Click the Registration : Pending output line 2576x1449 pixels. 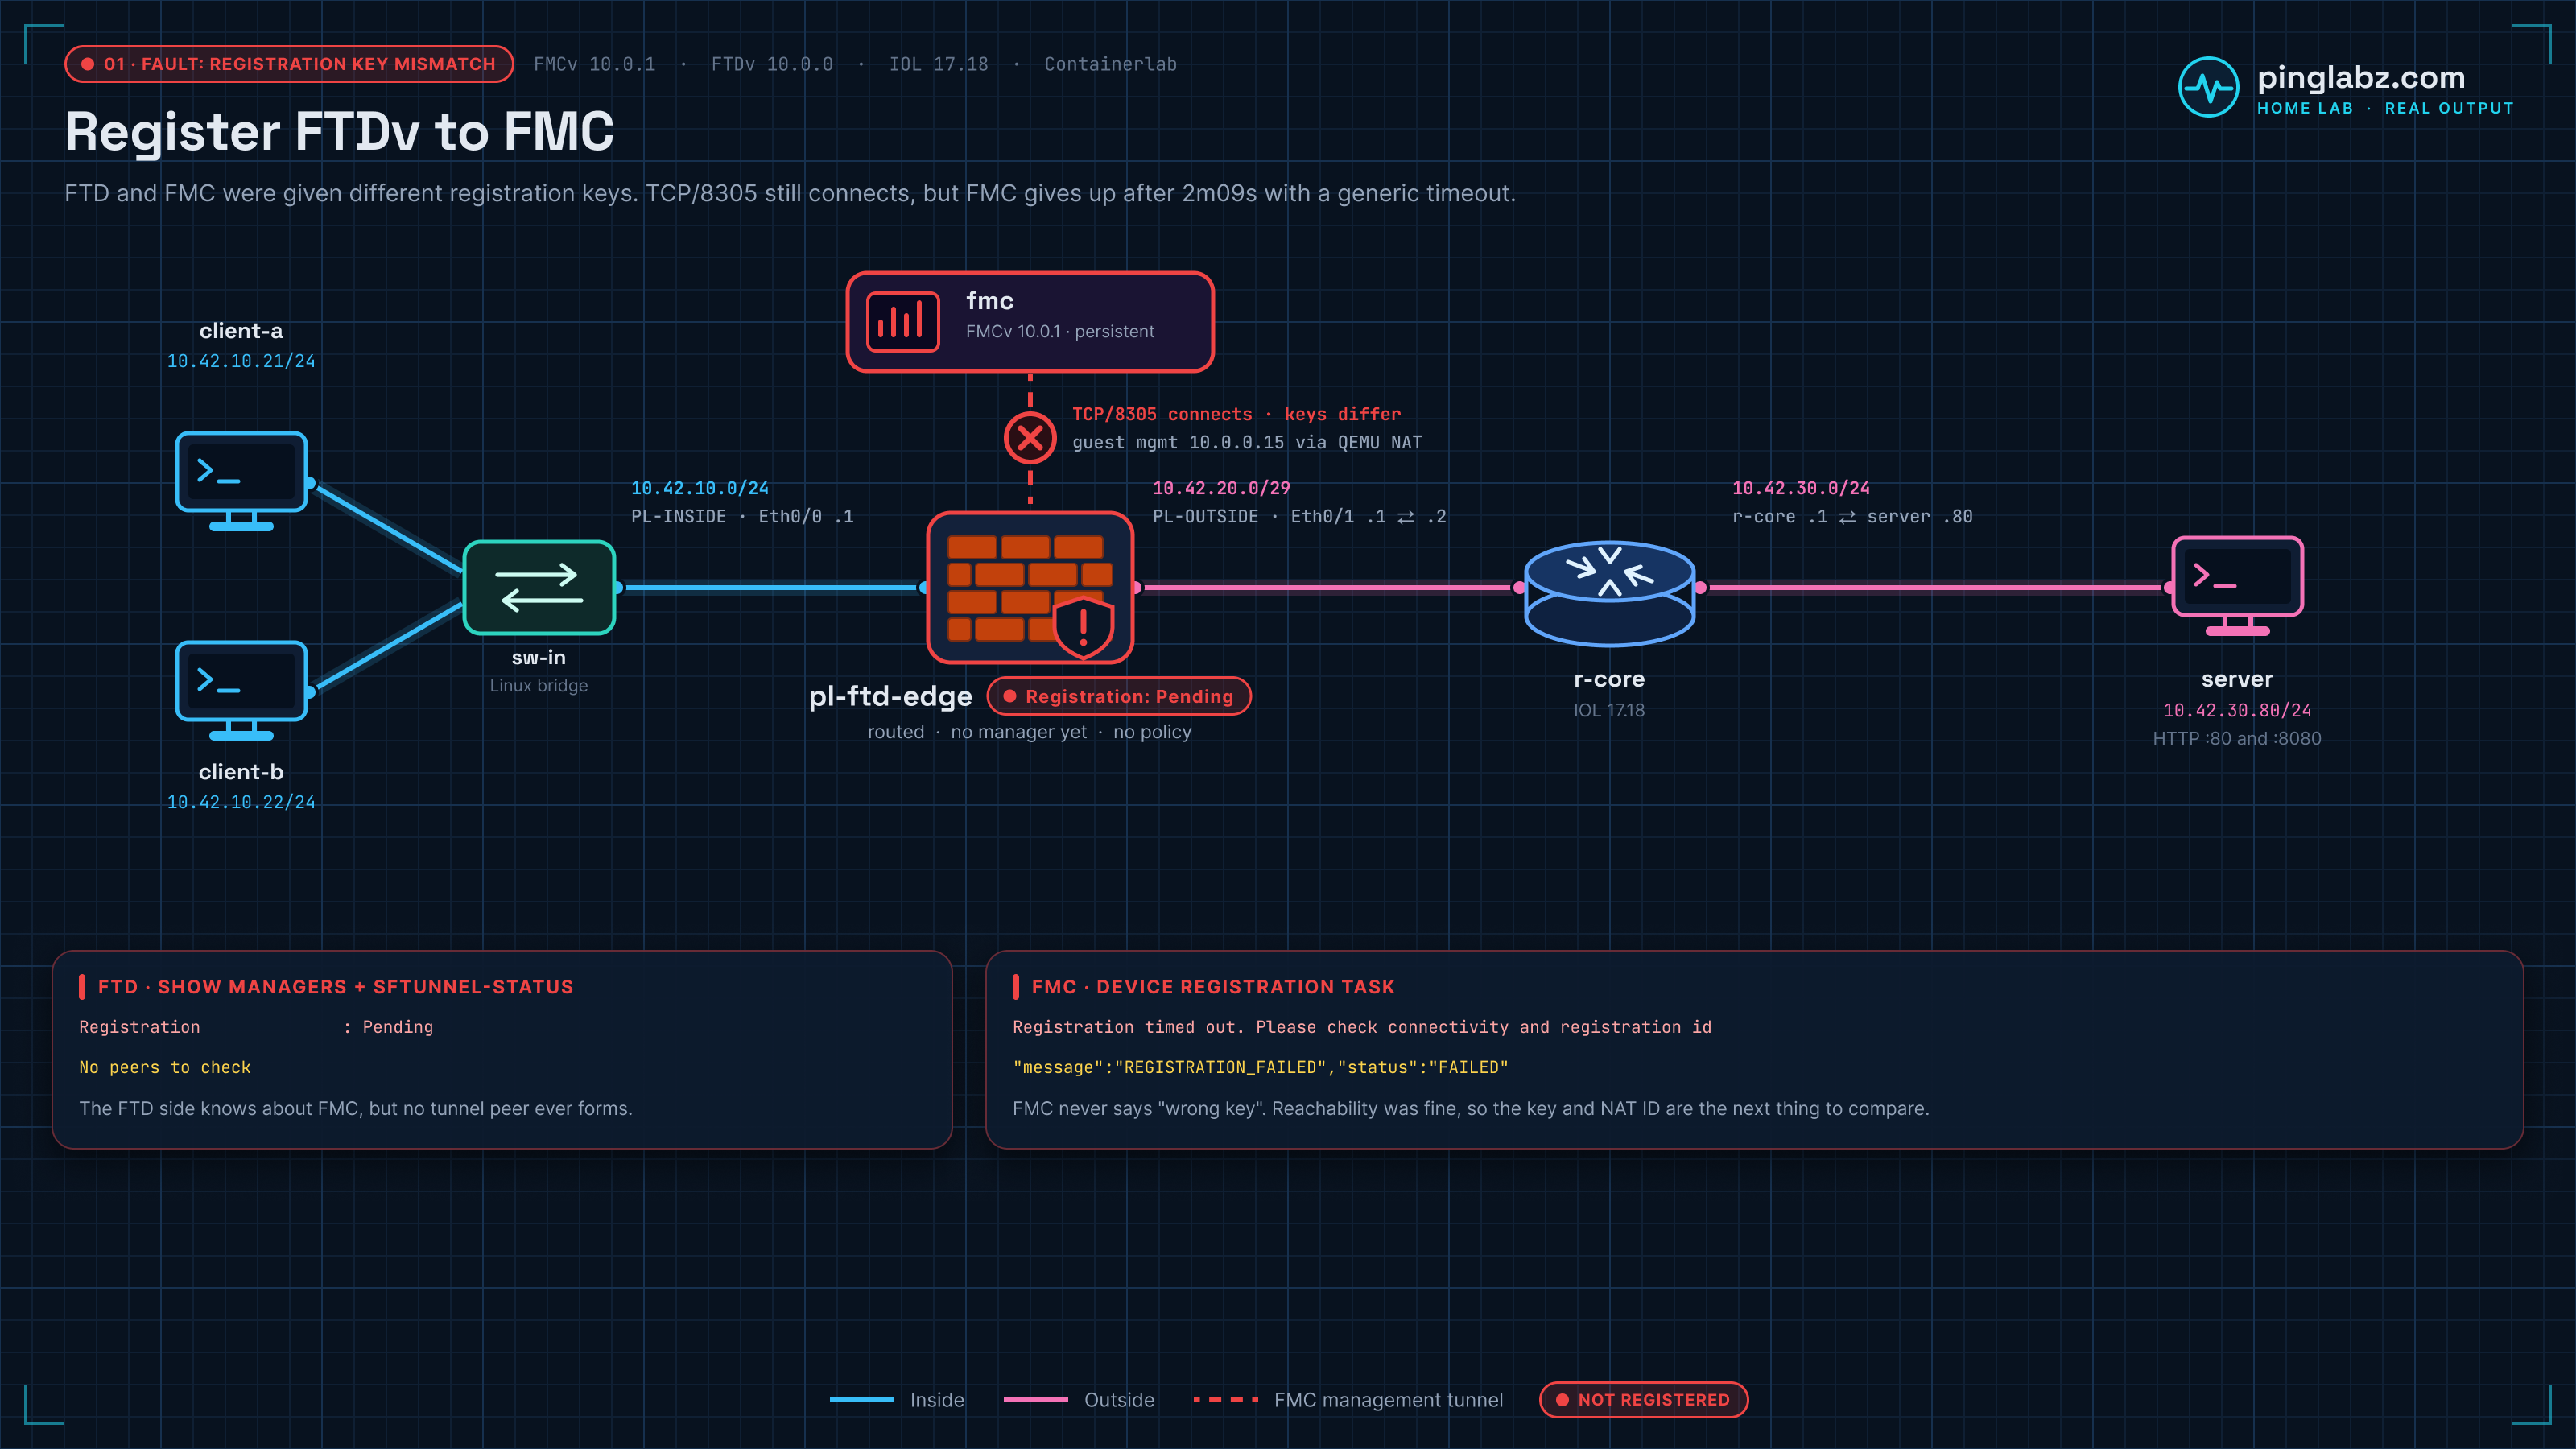(x=256, y=1027)
